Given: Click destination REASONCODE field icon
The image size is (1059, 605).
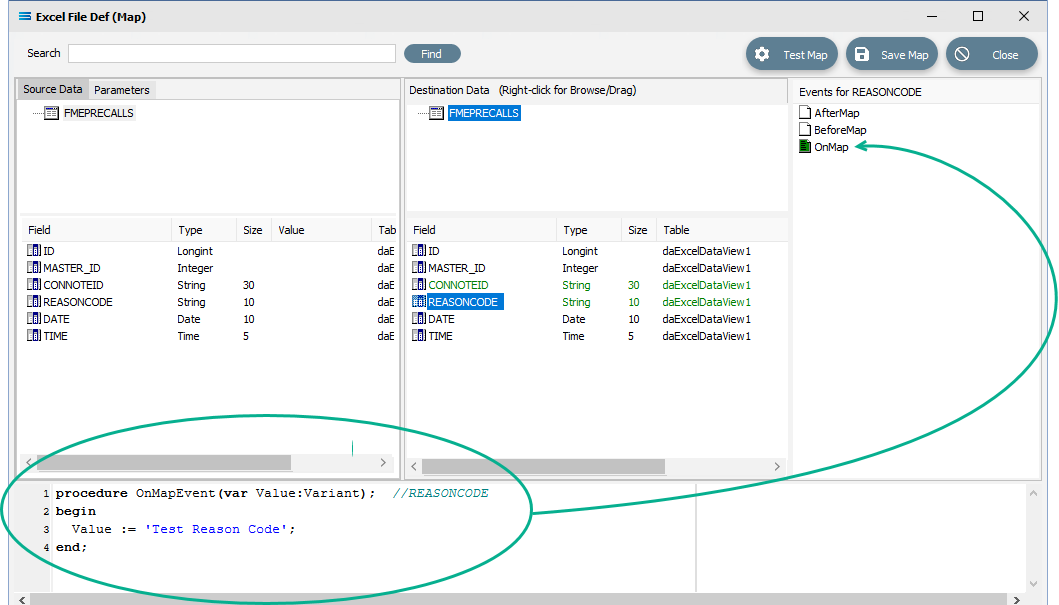Looking at the screenshot, I should 419,301.
